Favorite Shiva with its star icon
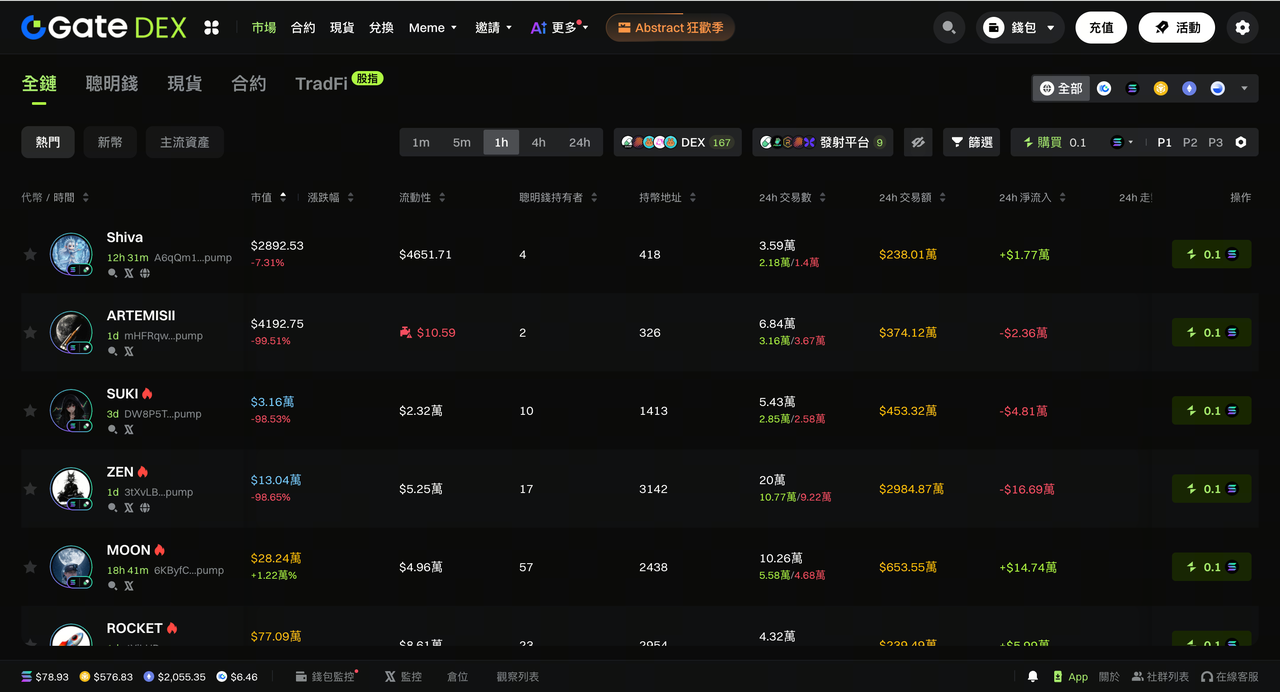Screen dimensions: 1280x692 [x=30, y=254]
